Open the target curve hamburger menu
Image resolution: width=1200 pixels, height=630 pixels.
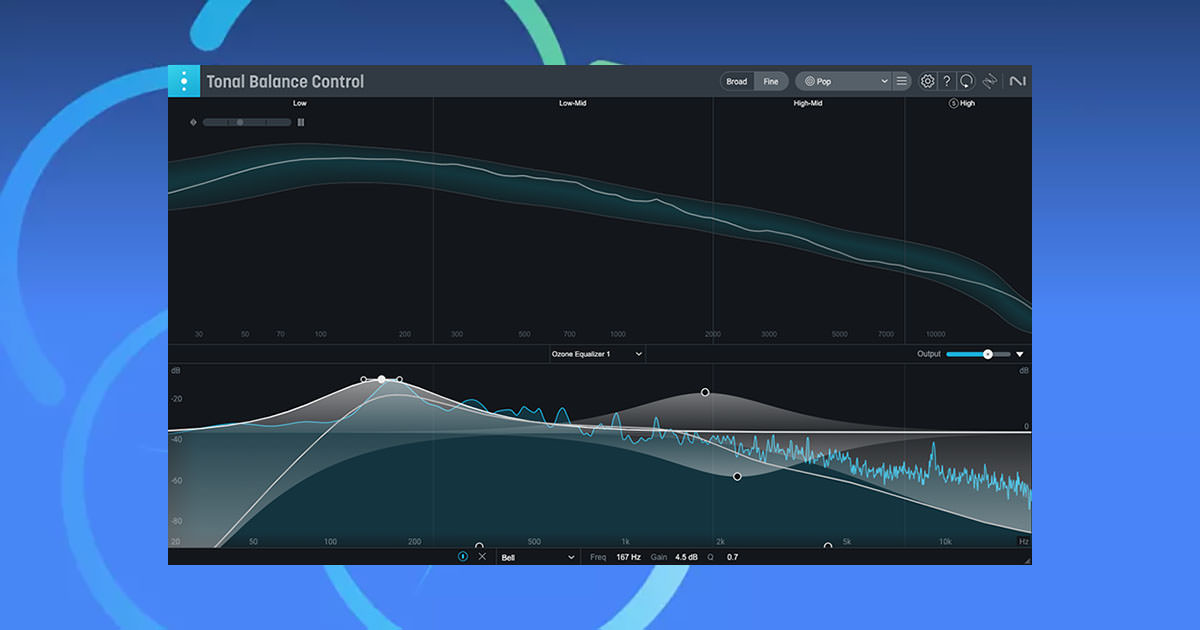coord(901,81)
